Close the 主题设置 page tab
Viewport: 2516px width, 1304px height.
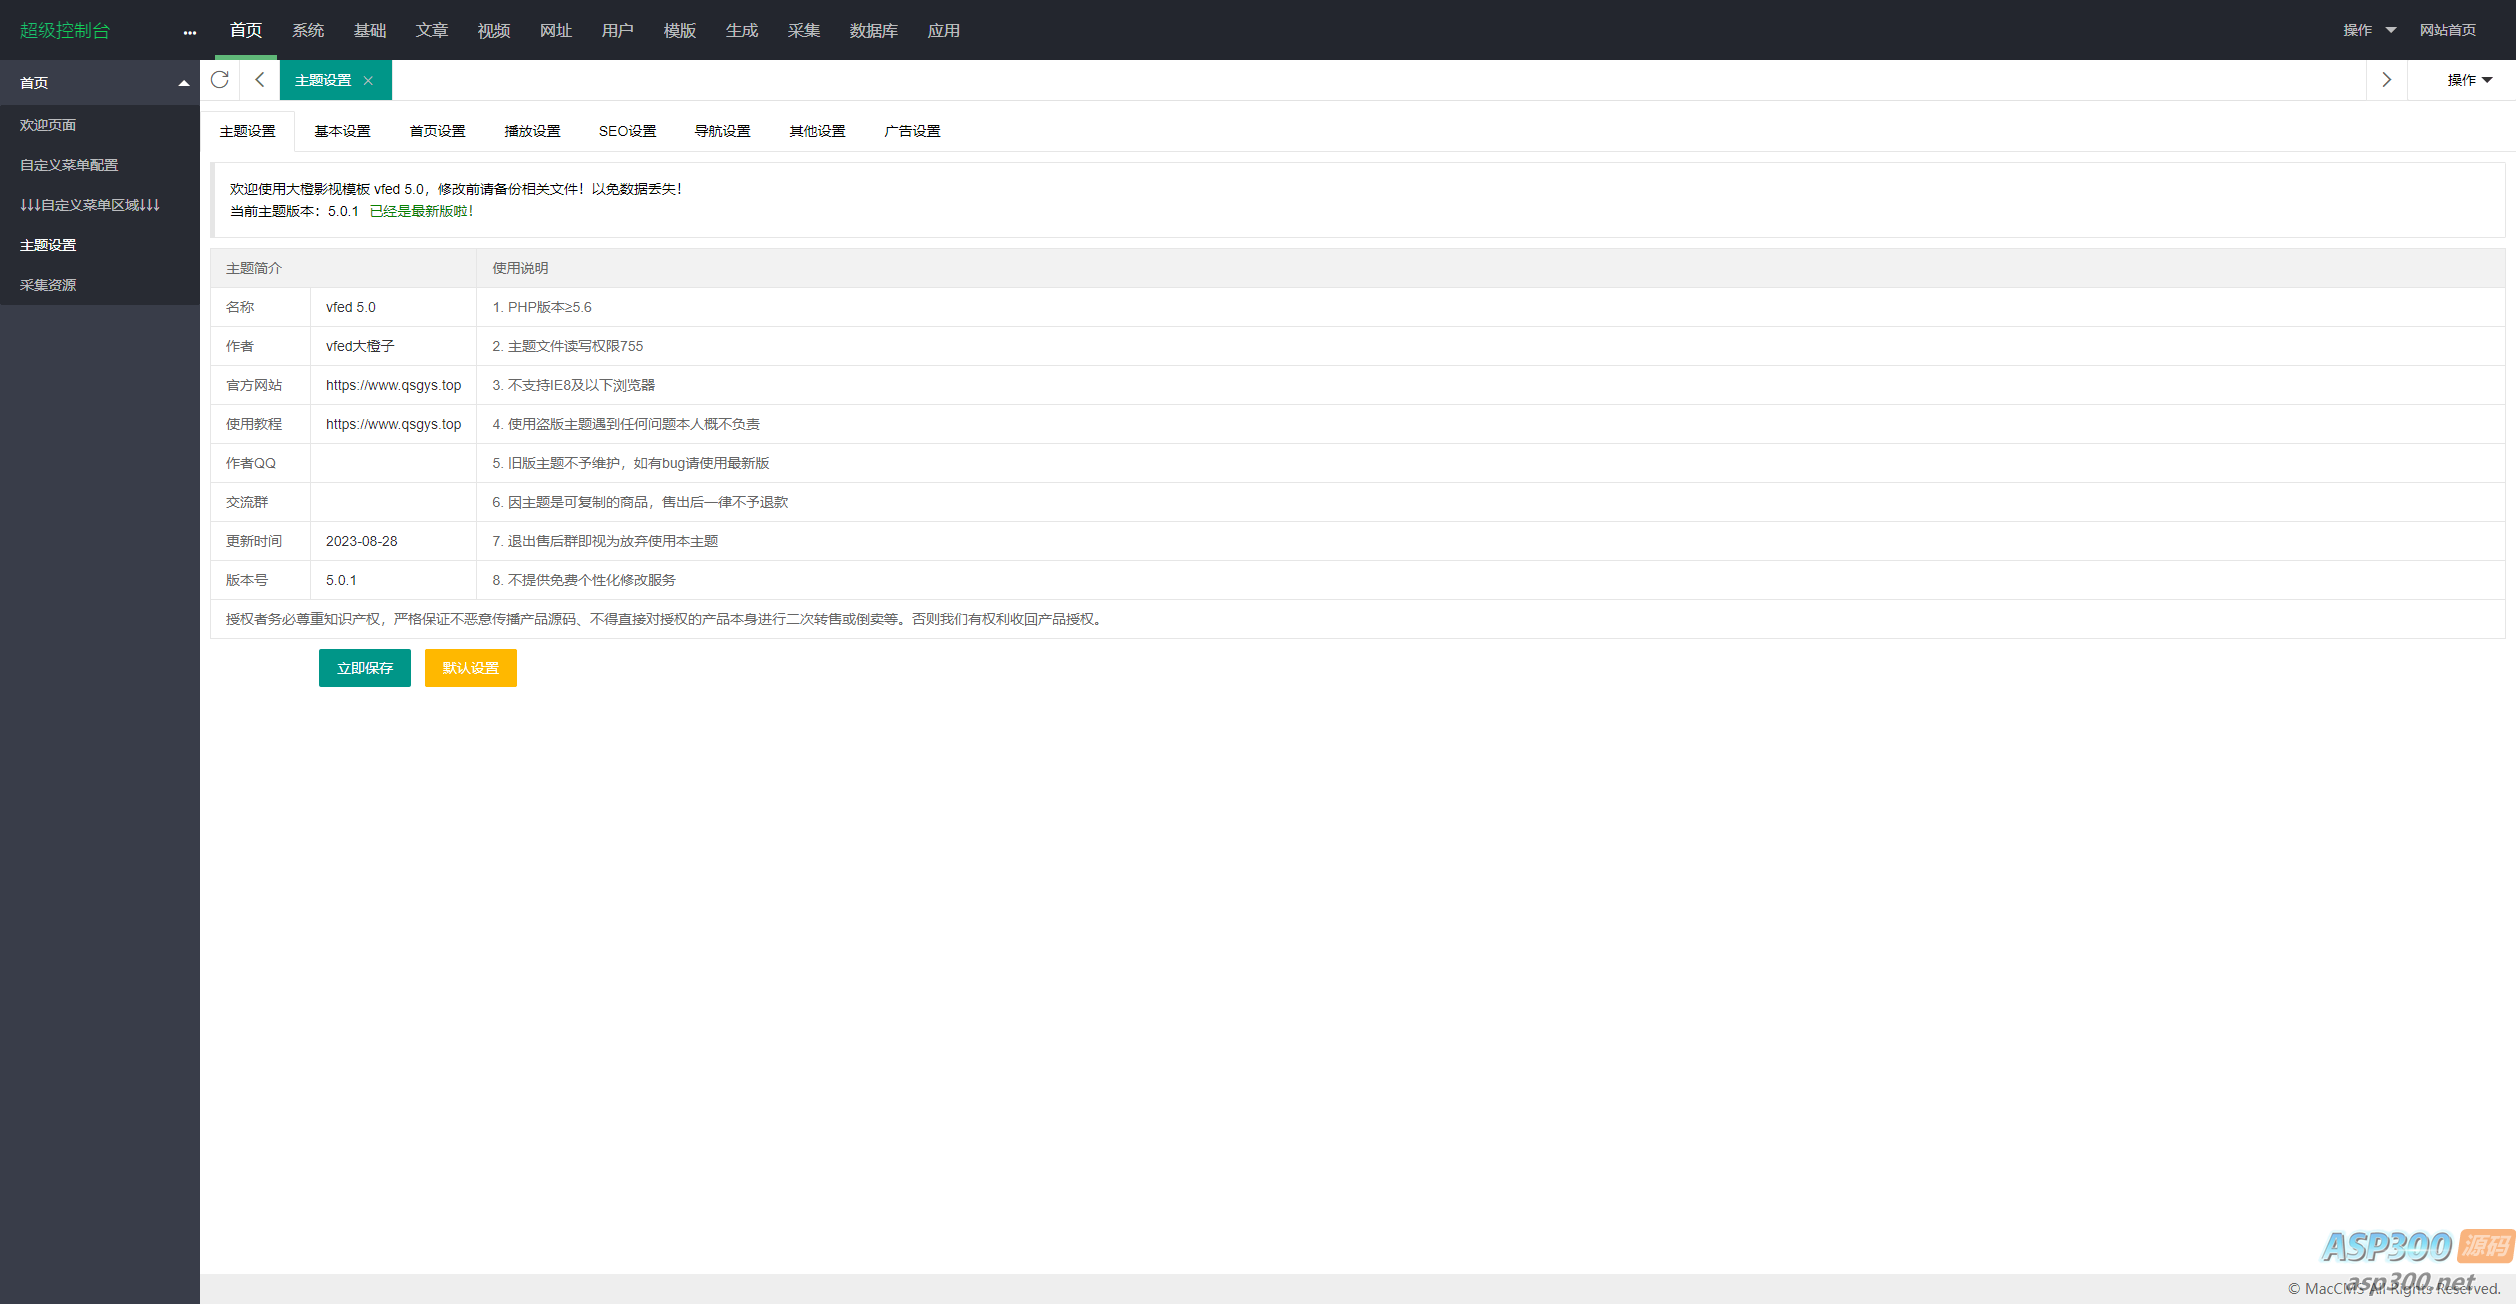click(x=368, y=81)
